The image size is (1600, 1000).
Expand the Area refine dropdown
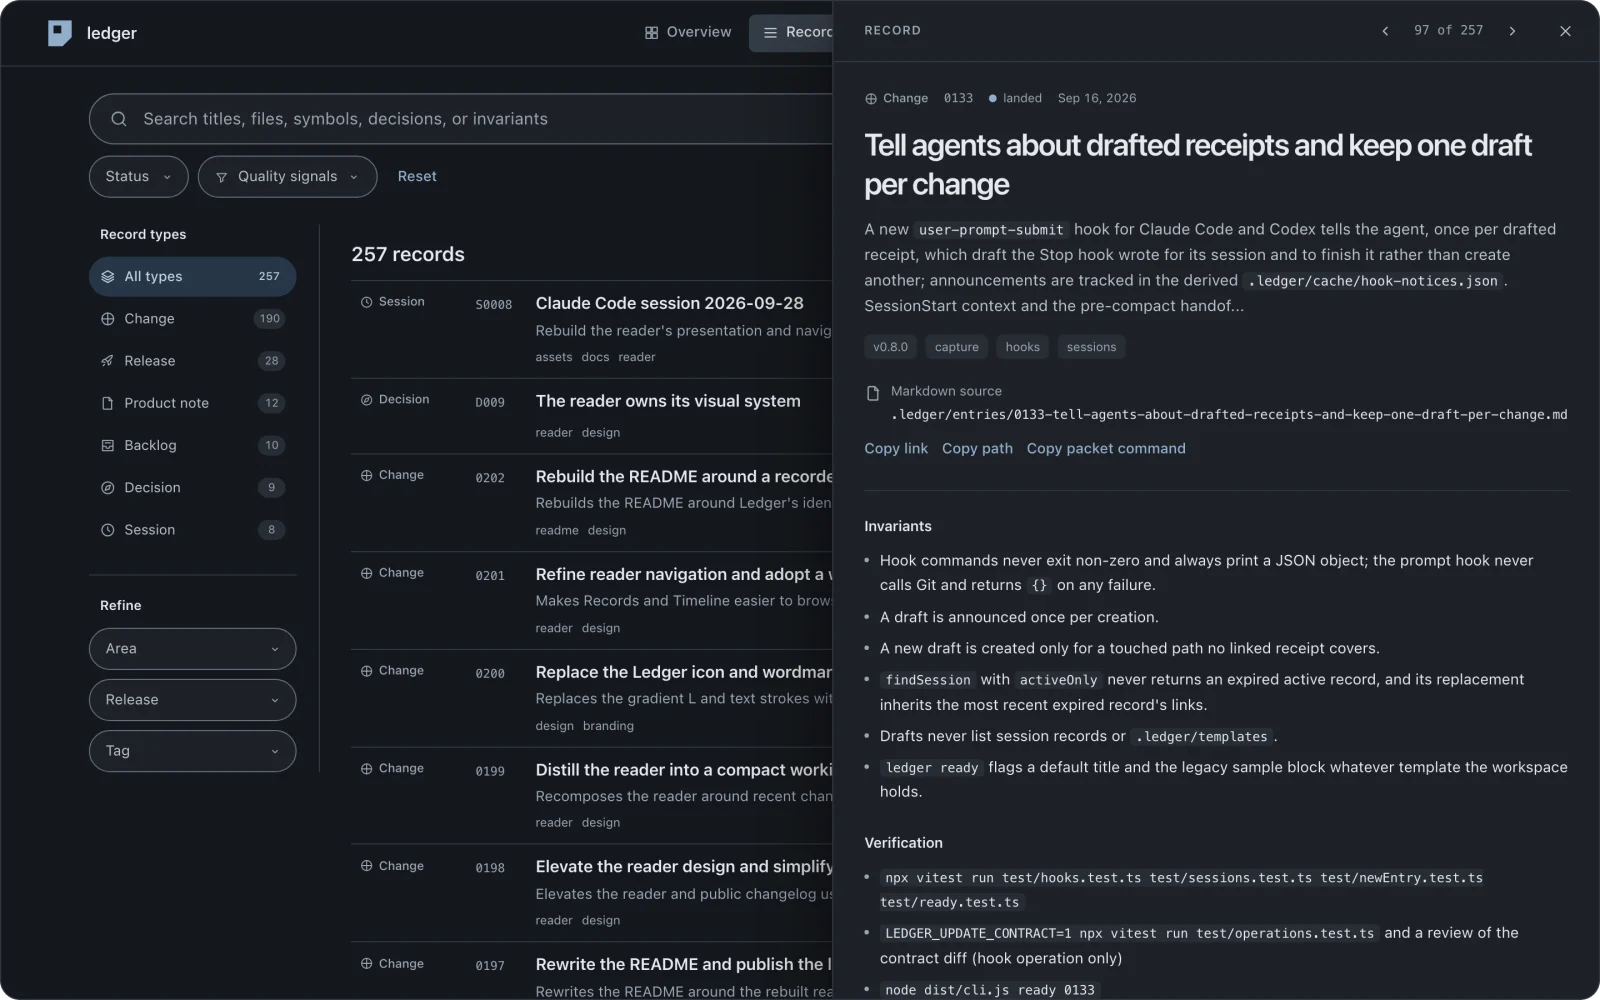click(192, 649)
